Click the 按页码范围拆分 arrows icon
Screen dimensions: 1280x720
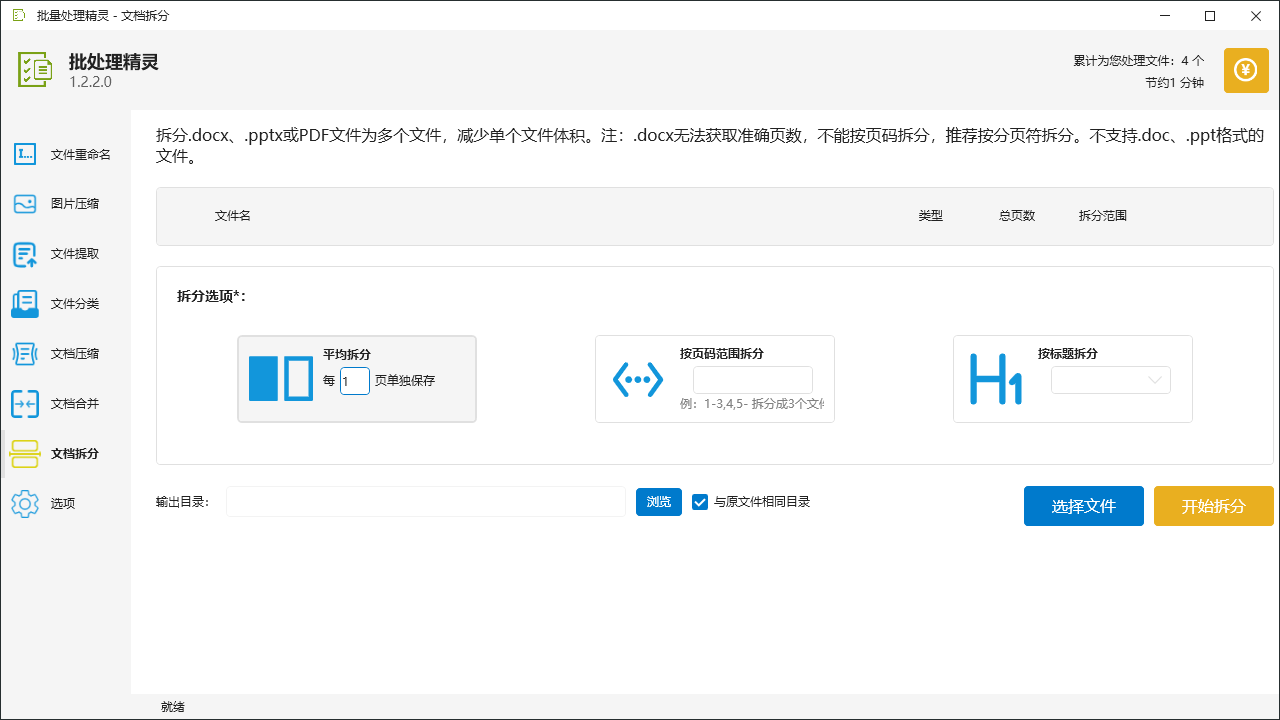pos(638,379)
